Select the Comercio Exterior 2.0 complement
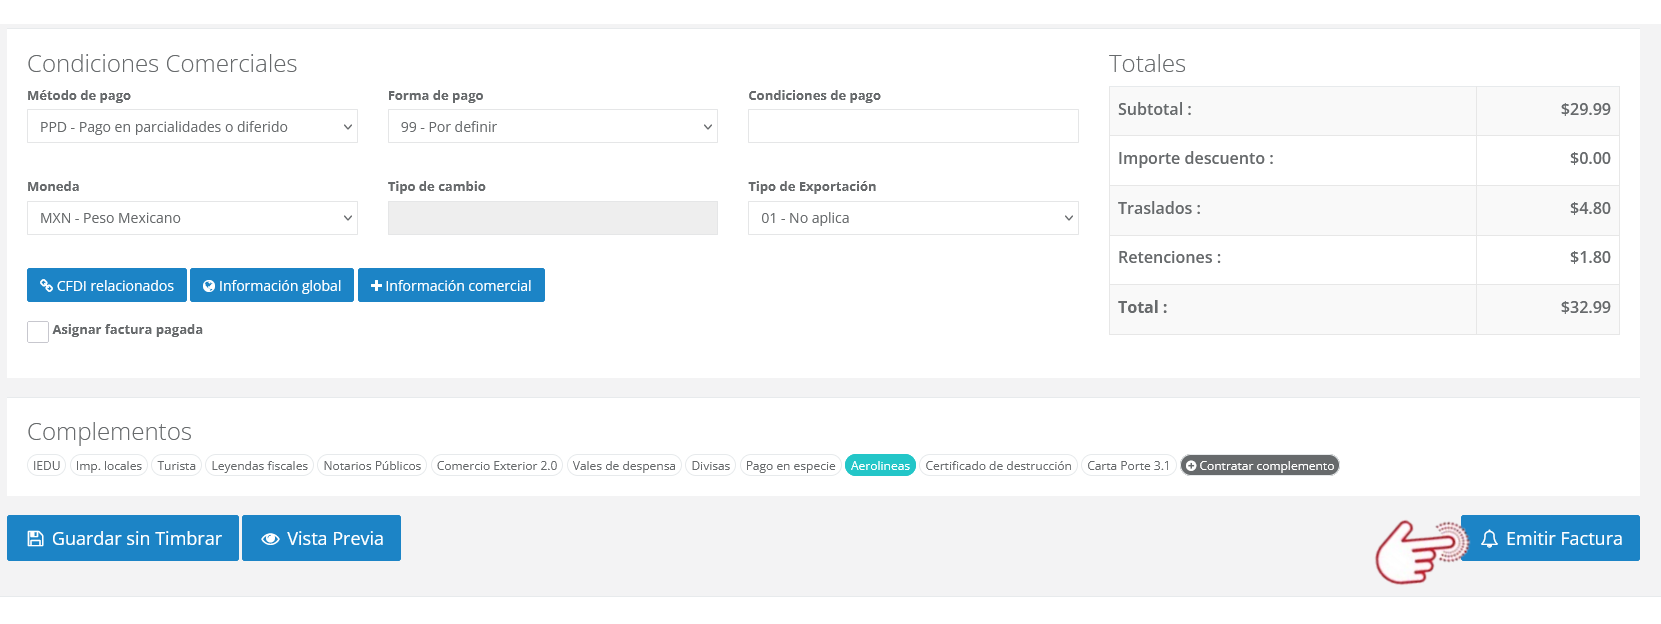Image resolution: width=1661 pixels, height=624 pixels. (x=497, y=466)
